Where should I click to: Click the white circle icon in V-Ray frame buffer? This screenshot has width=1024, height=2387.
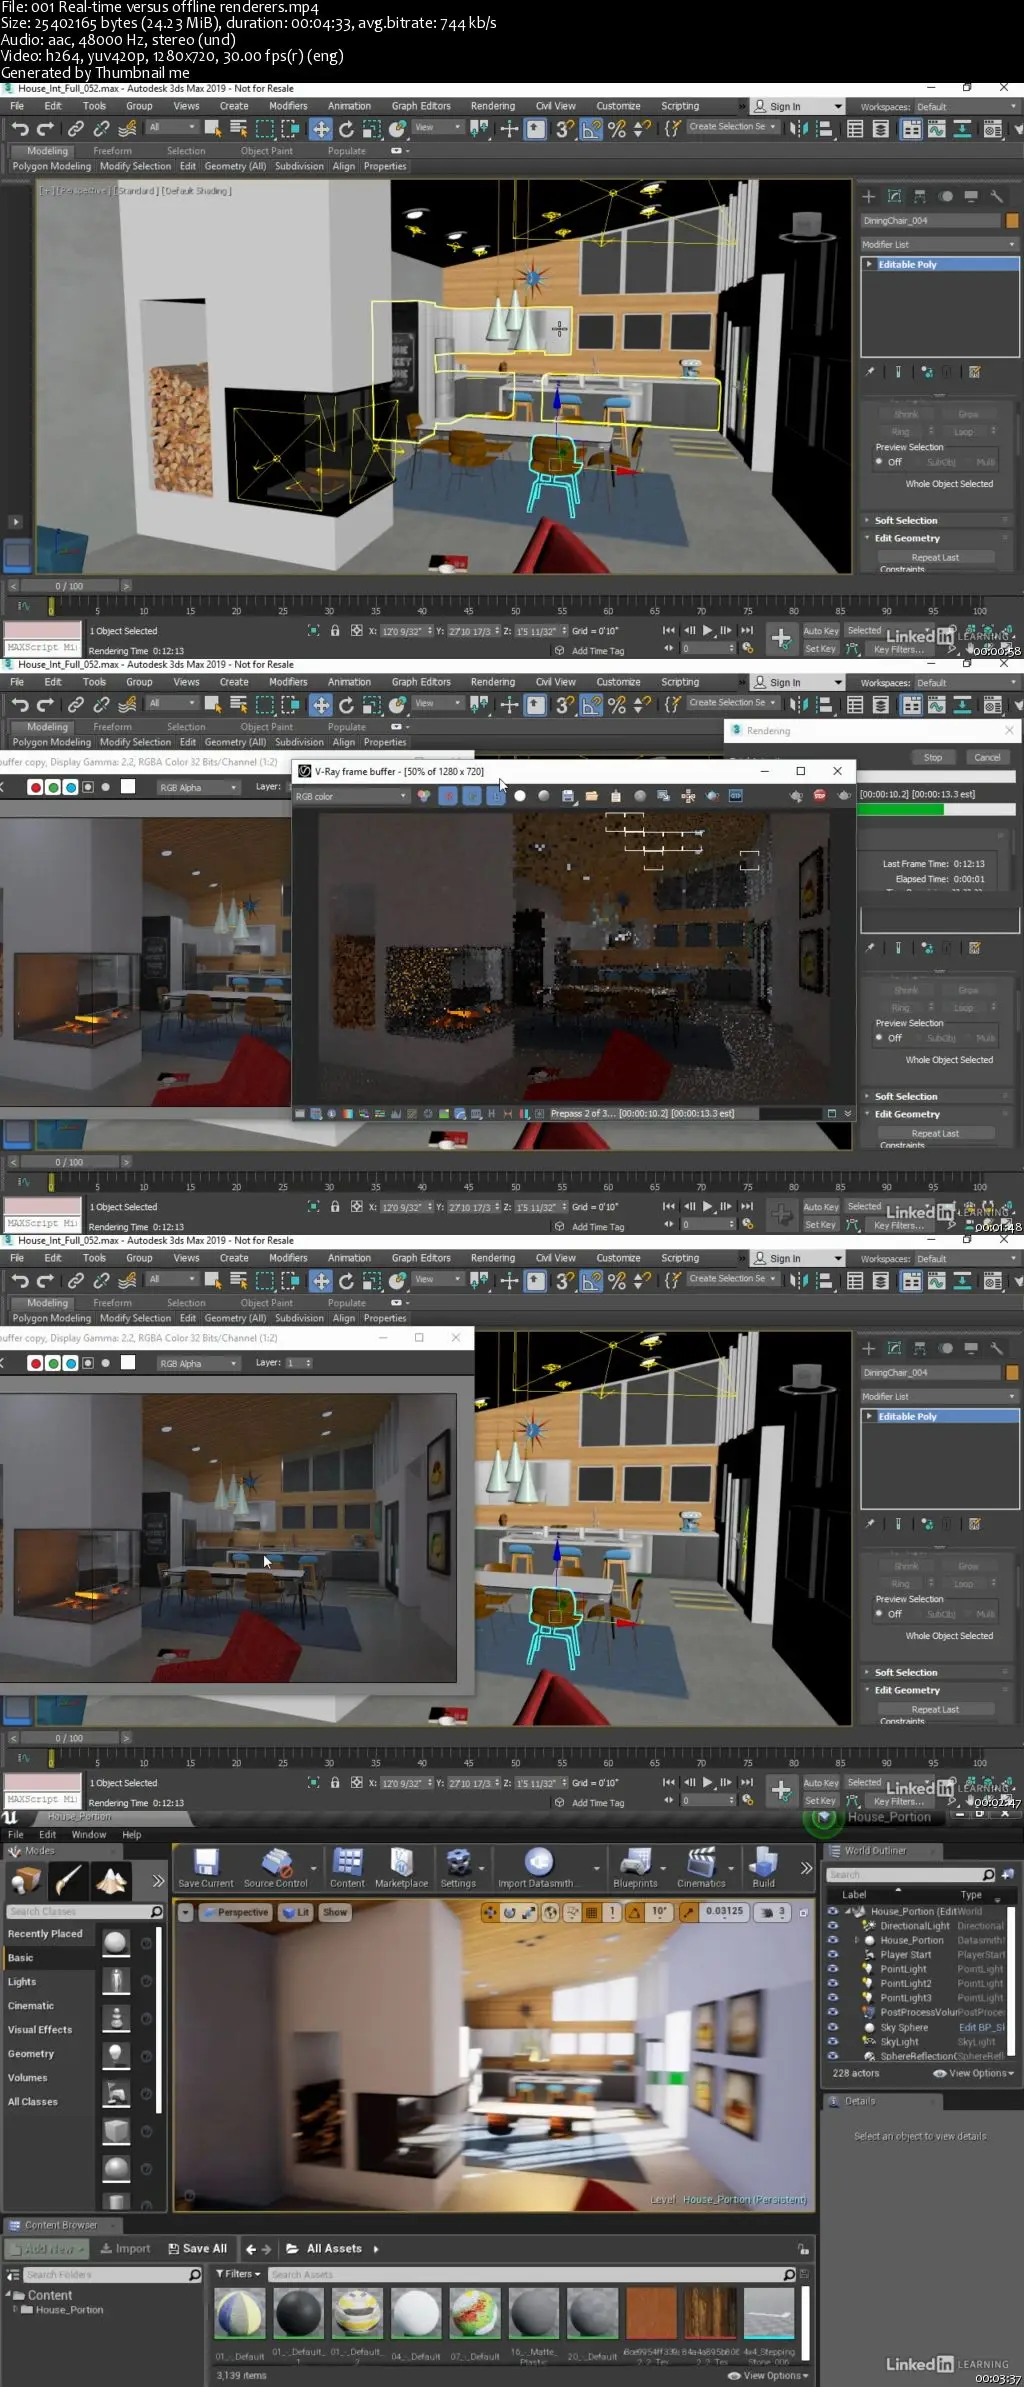point(520,796)
